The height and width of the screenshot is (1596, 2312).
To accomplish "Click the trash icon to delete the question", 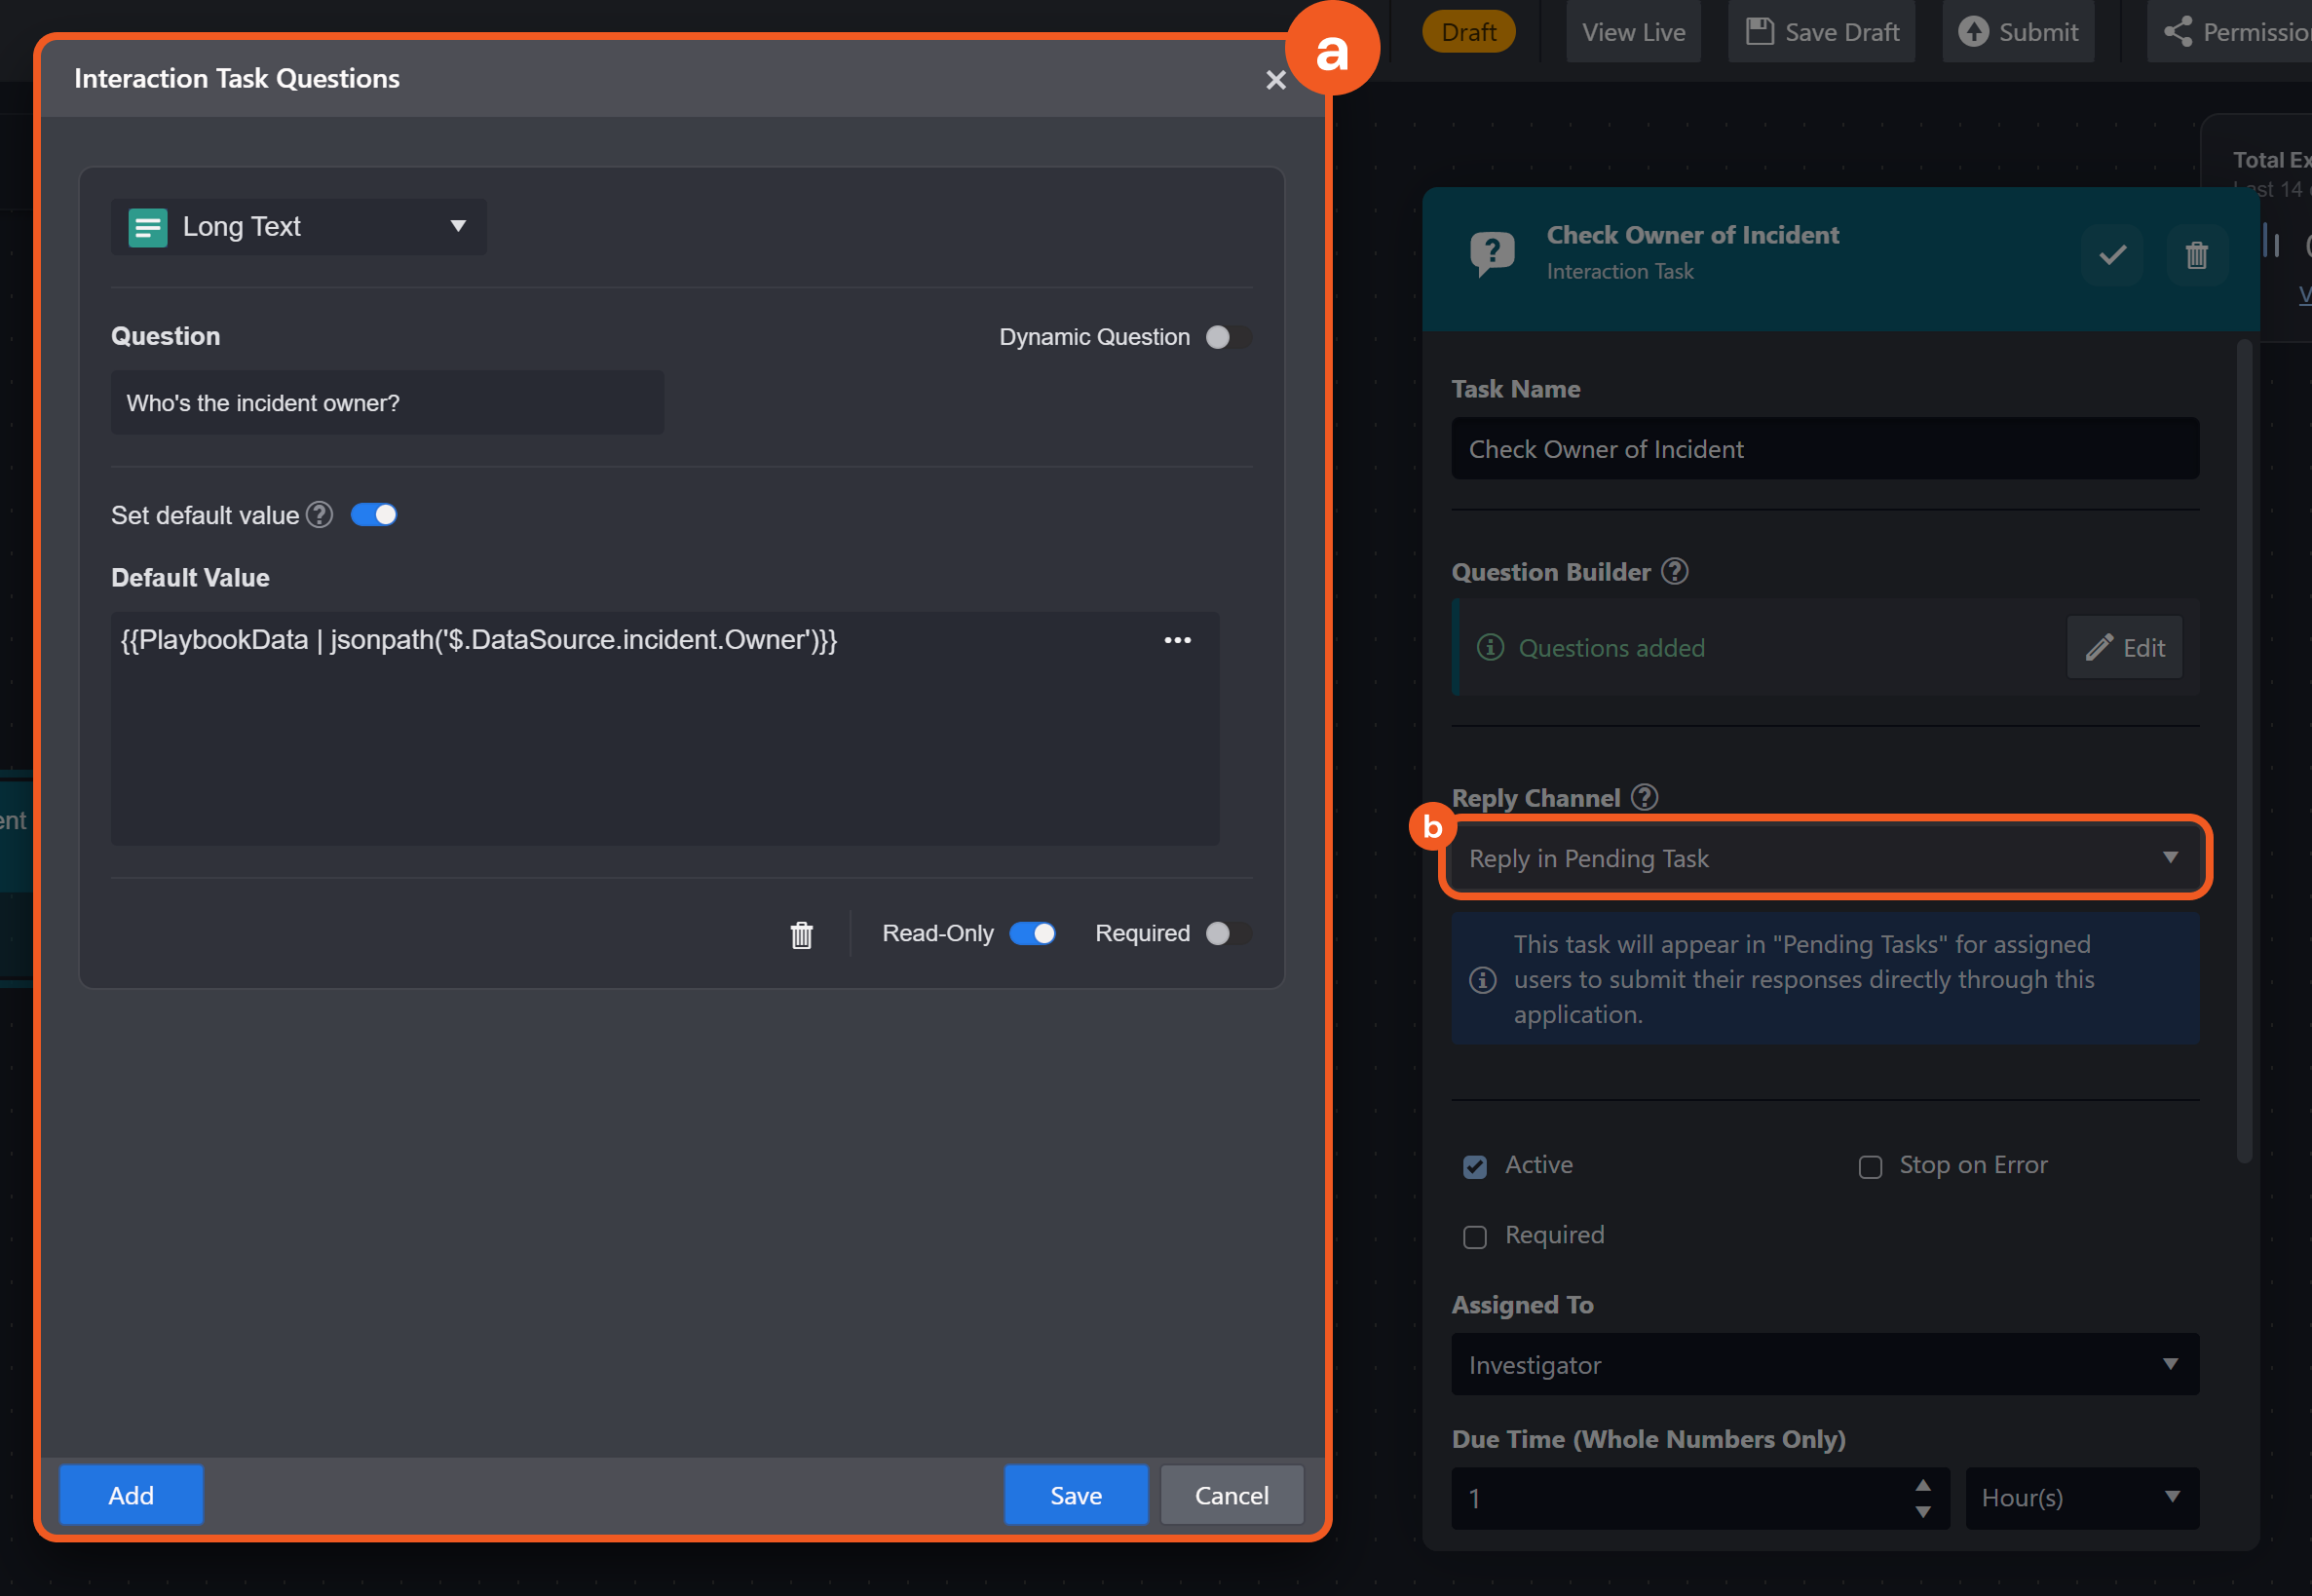I will pos(801,934).
